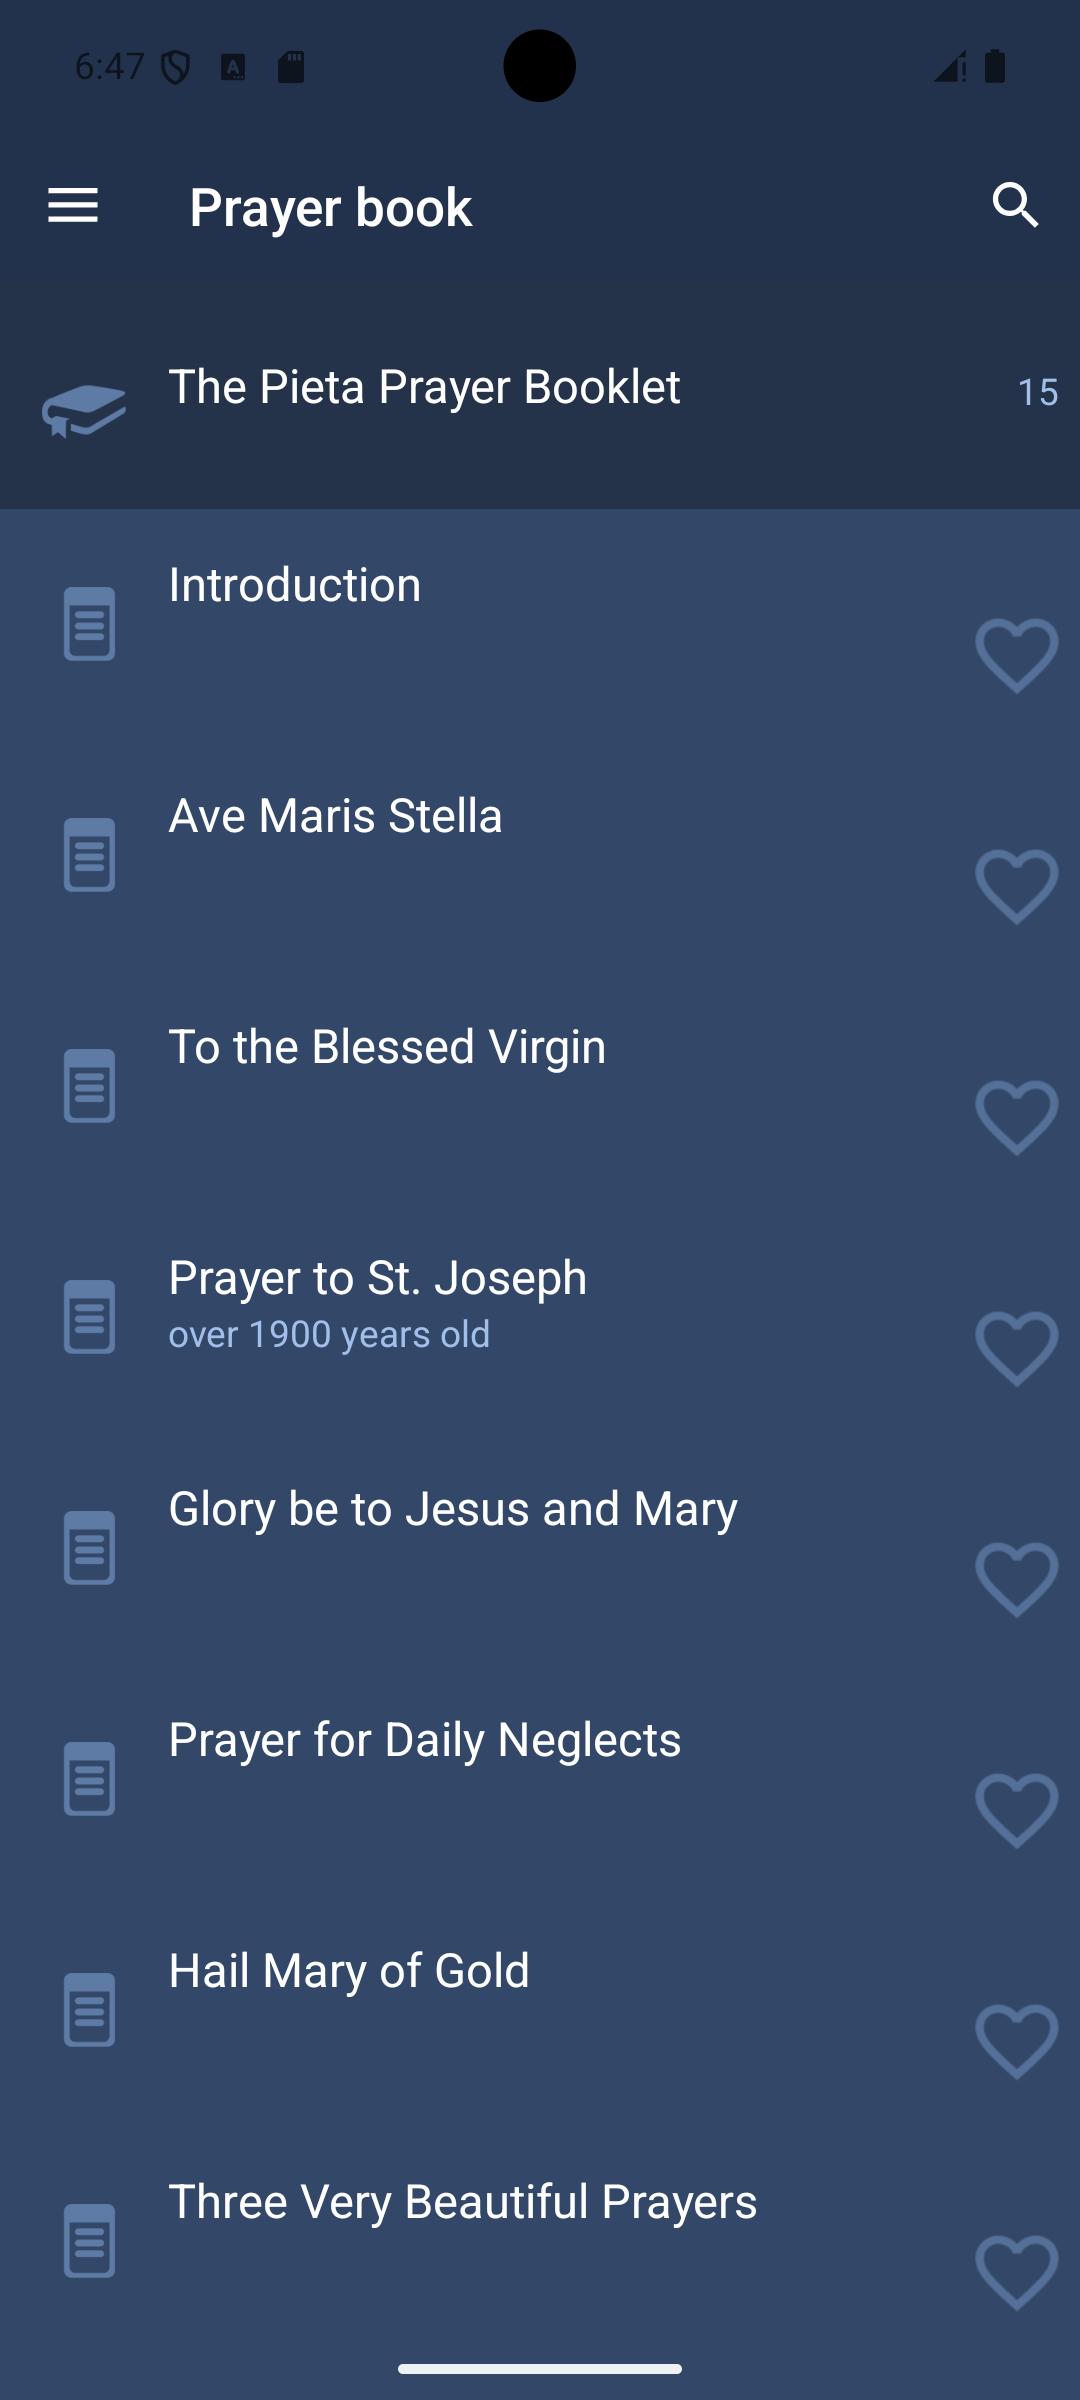Tap the bottom home gesture bar

(540, 2368)
